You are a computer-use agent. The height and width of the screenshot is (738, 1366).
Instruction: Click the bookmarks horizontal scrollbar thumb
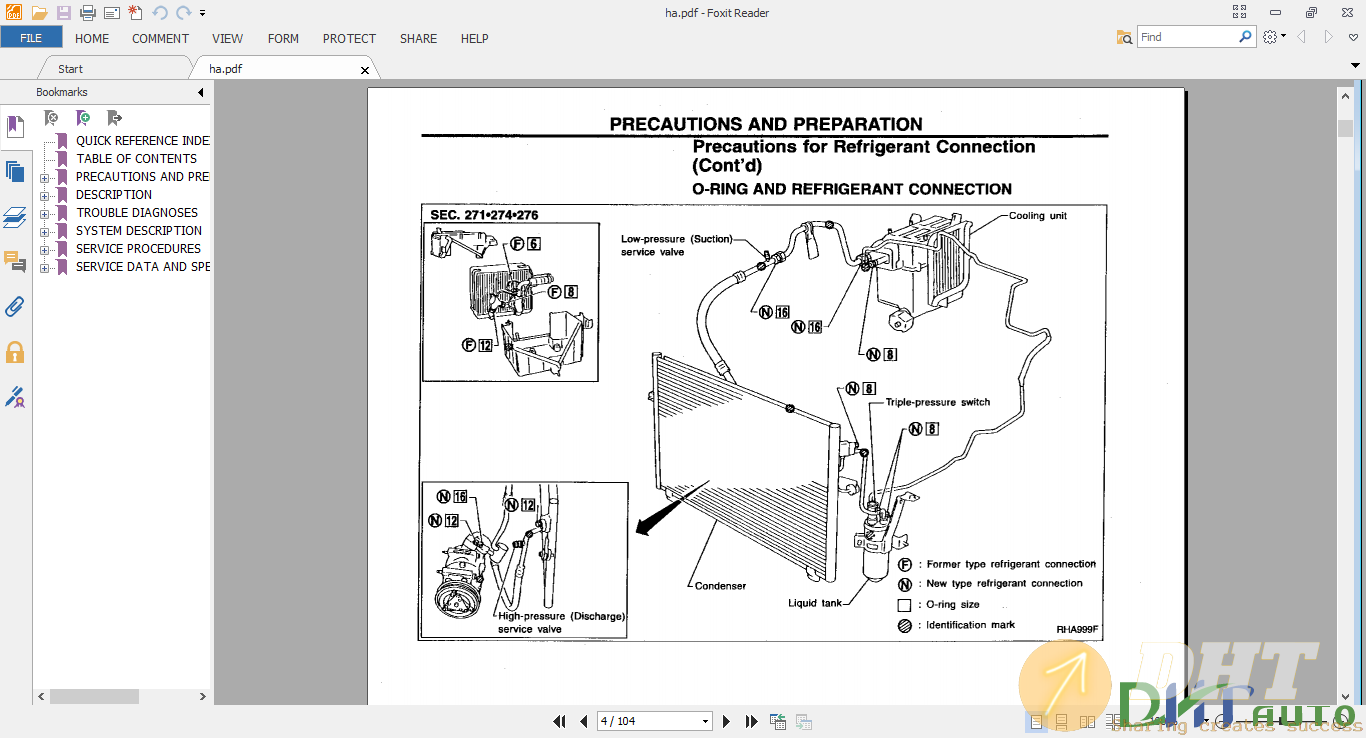pyautogui.click(x=94, y=696)
